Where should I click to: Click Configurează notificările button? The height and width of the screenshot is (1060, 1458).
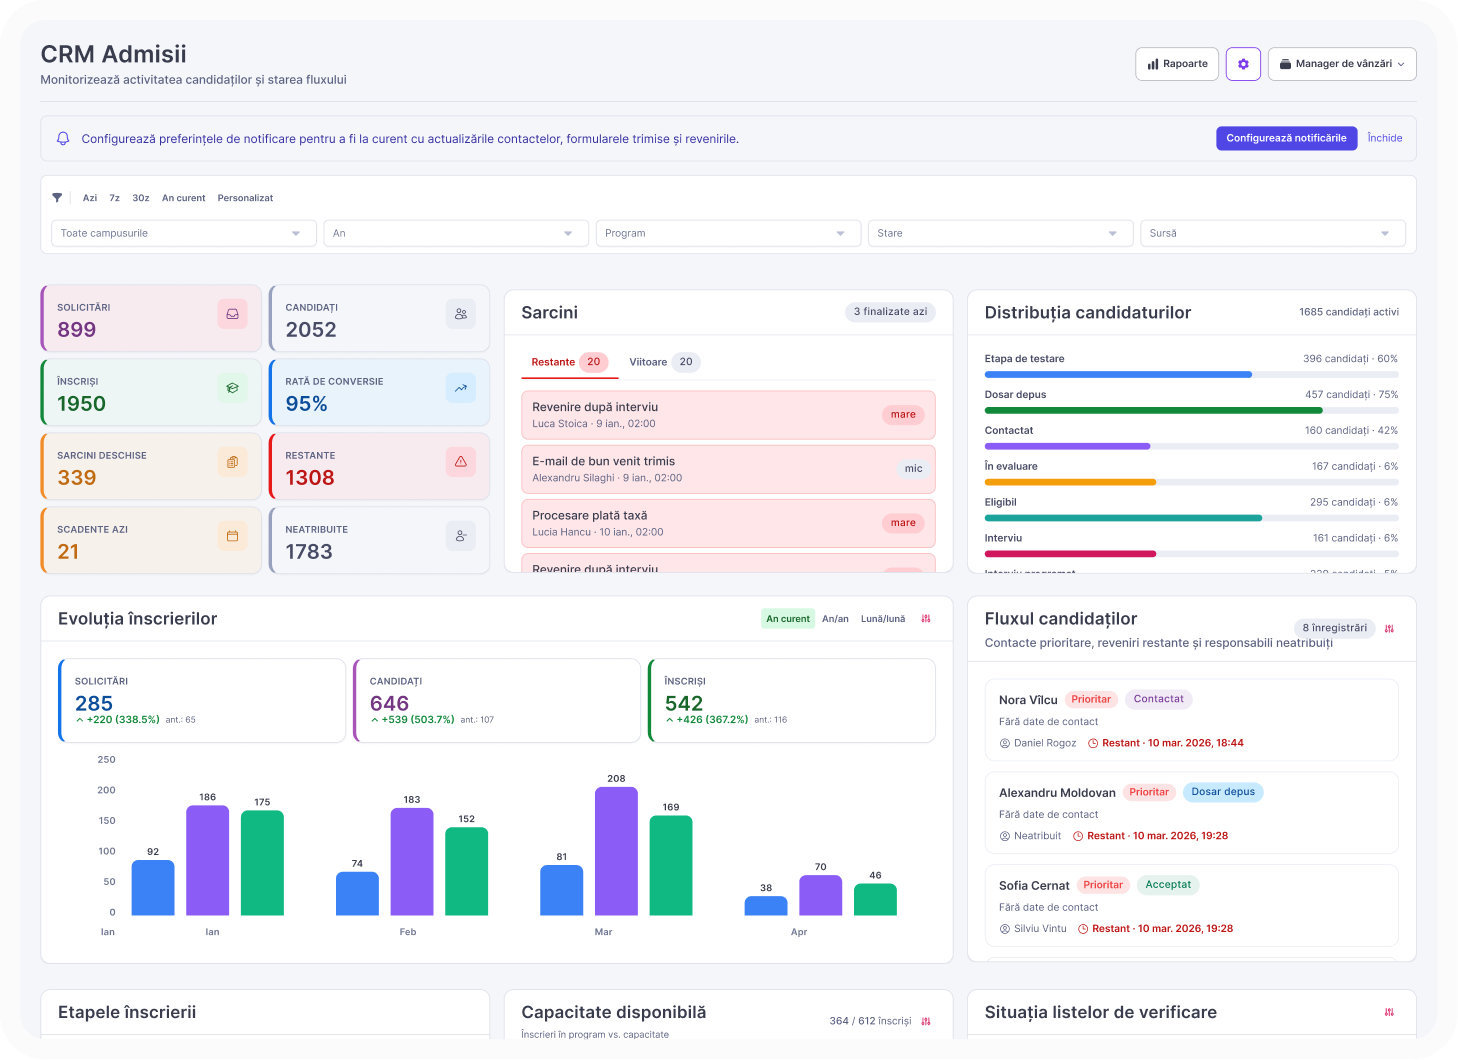click(1286, 138)
